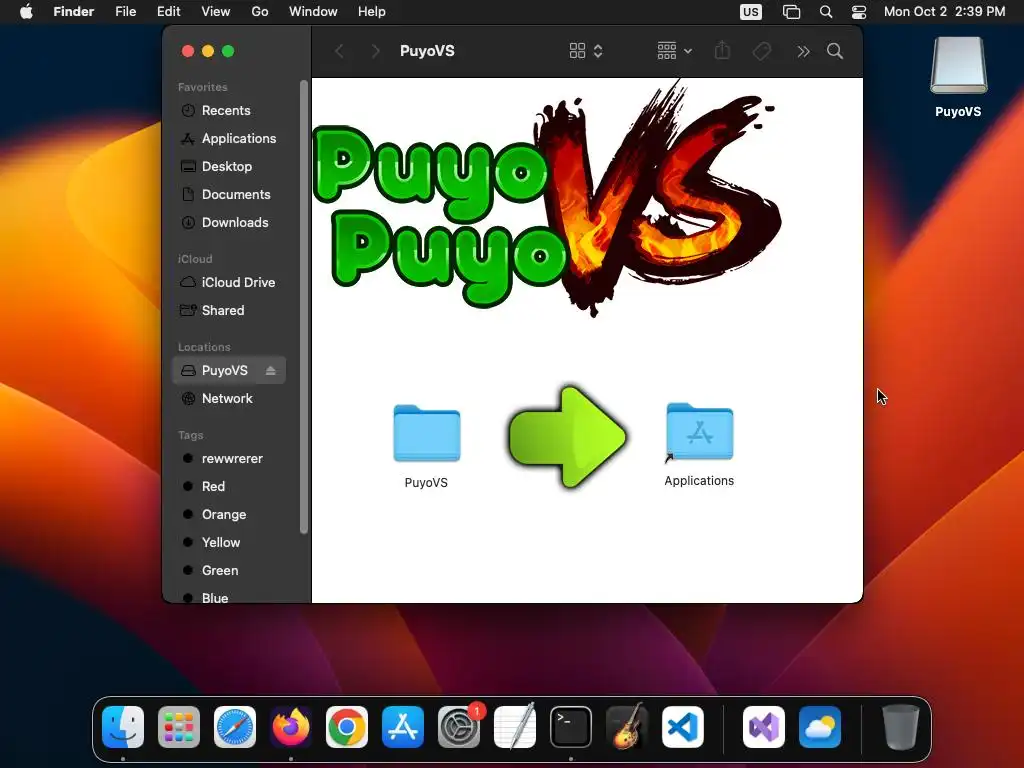Viewport: 1024px width, 768px height.
Task: Launch Google Chrome from the Dock
Action: [x=347, y=727]
